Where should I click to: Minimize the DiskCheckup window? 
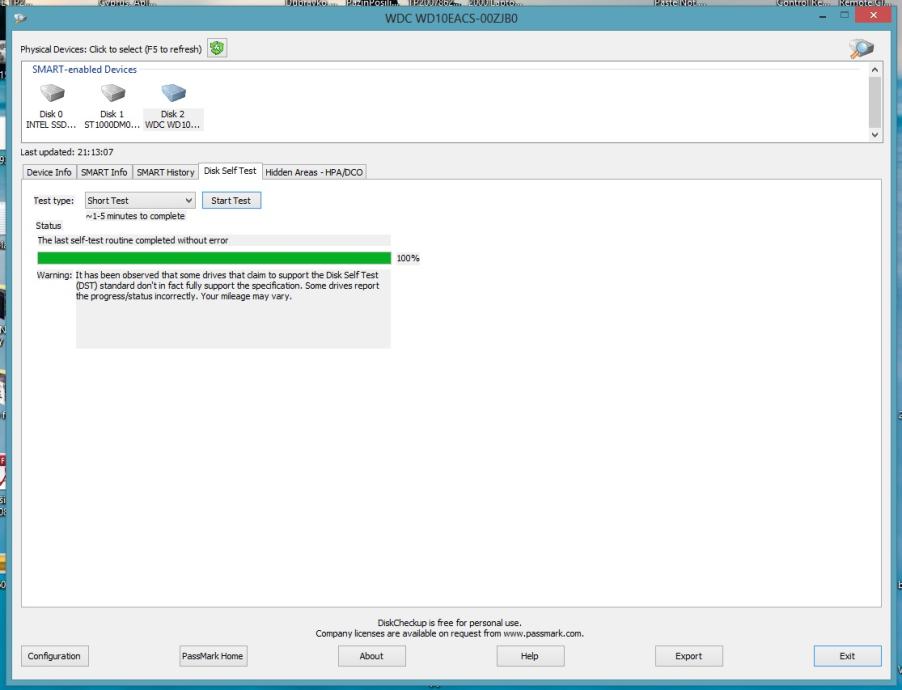point(823,17)
